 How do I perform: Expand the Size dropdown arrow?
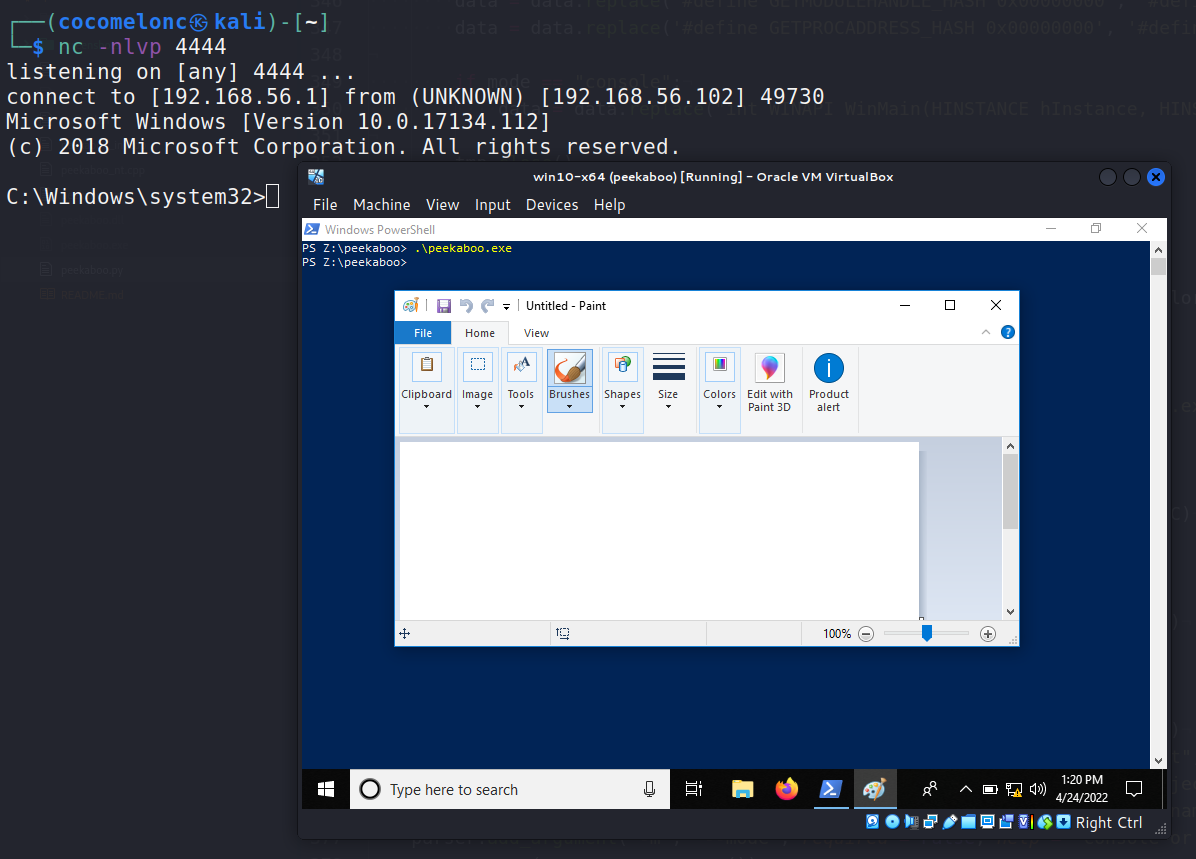coord(668,407)
